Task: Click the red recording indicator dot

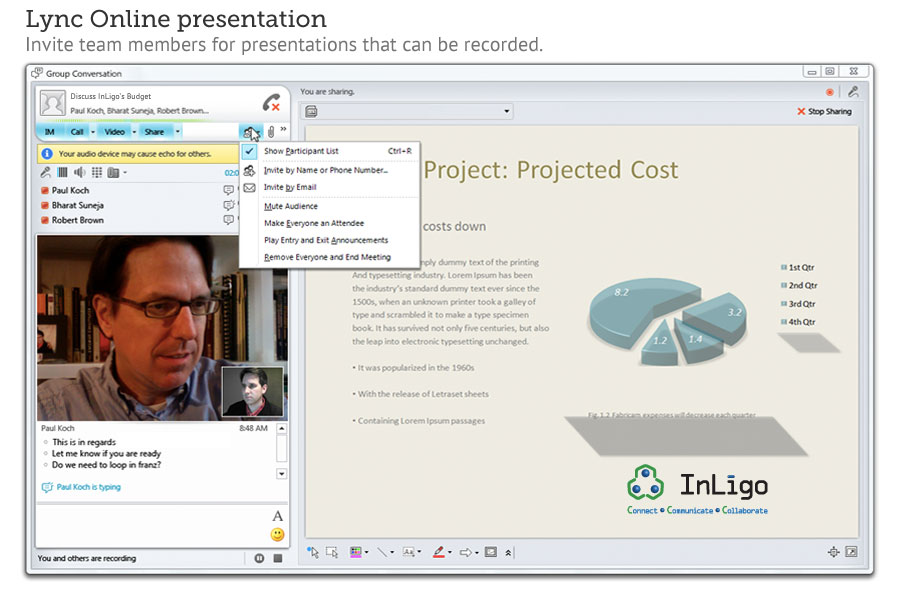Action: pyautogui.click(x=829, y=92)
